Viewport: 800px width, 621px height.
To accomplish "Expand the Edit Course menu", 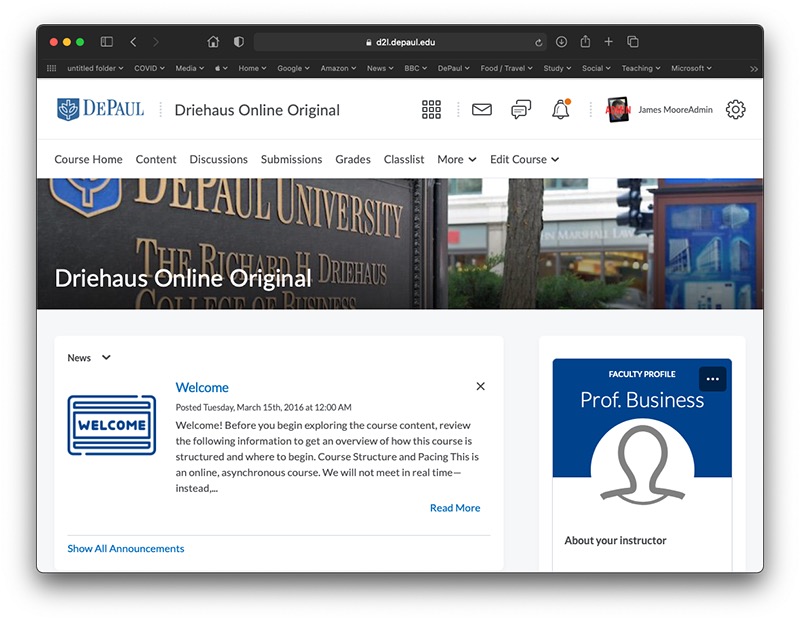I will pyautogui.click(x=524, y=159).
